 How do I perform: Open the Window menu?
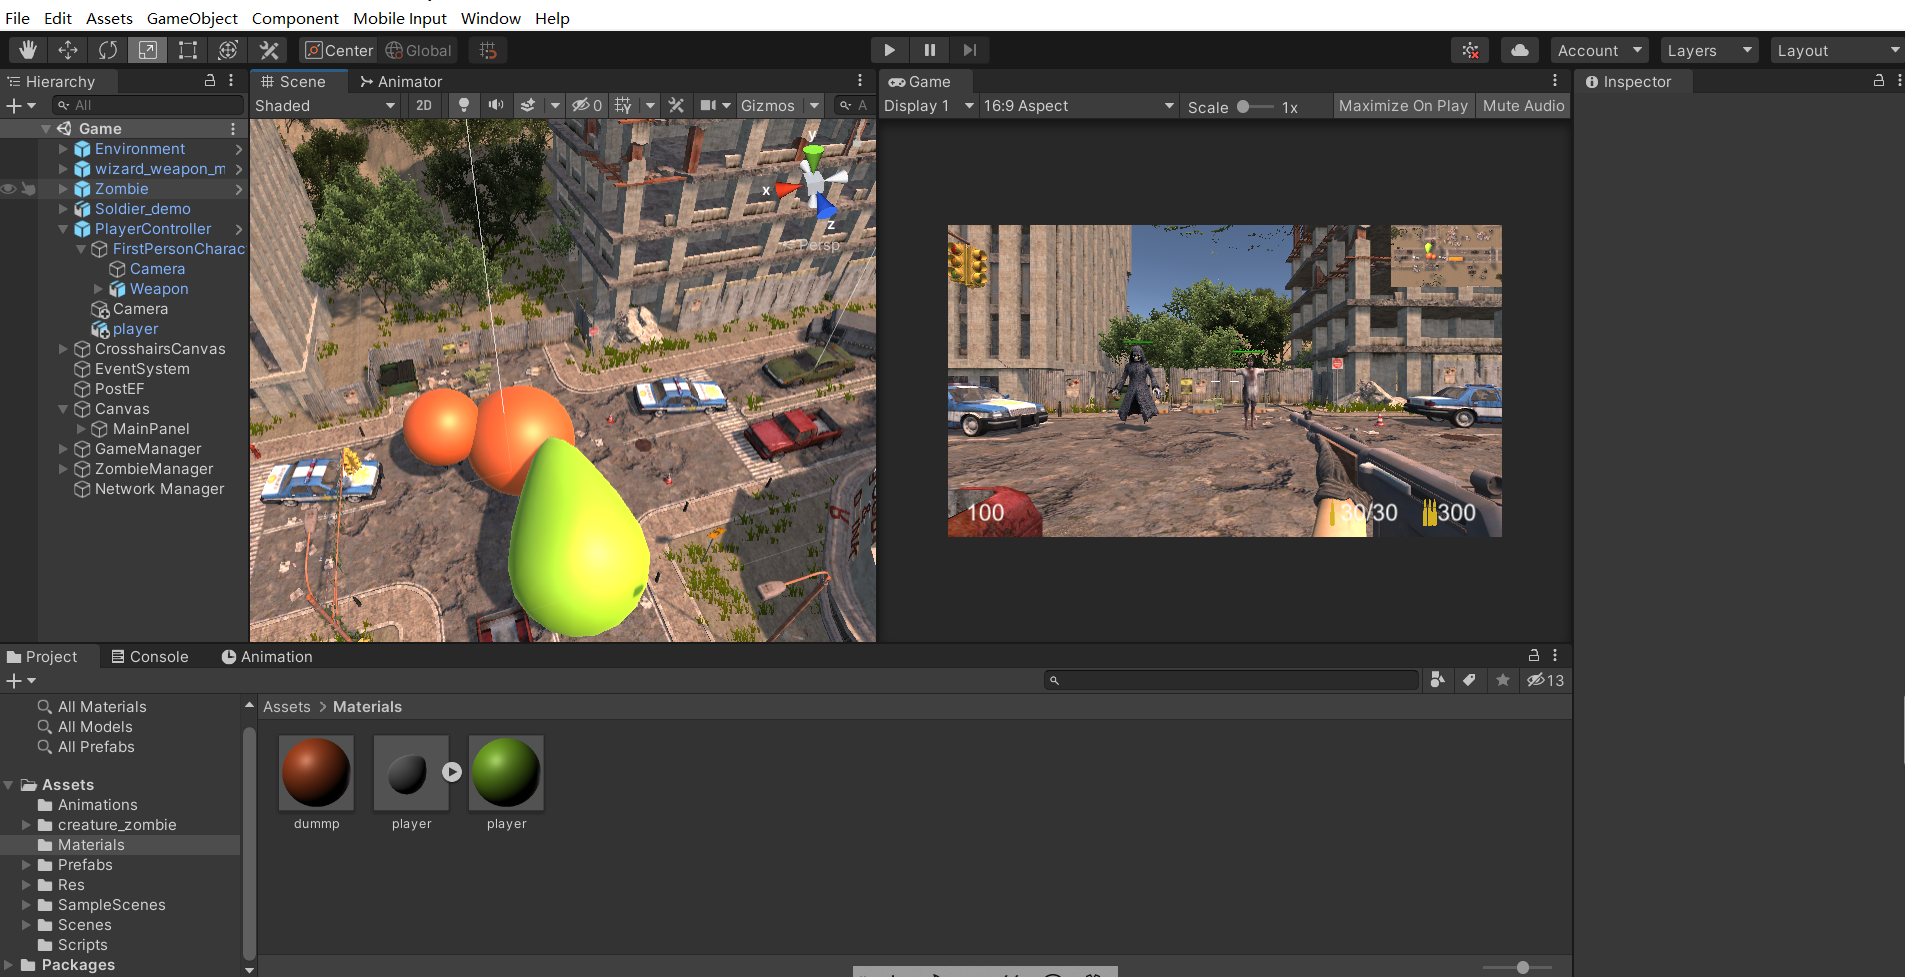click(491, 18)
